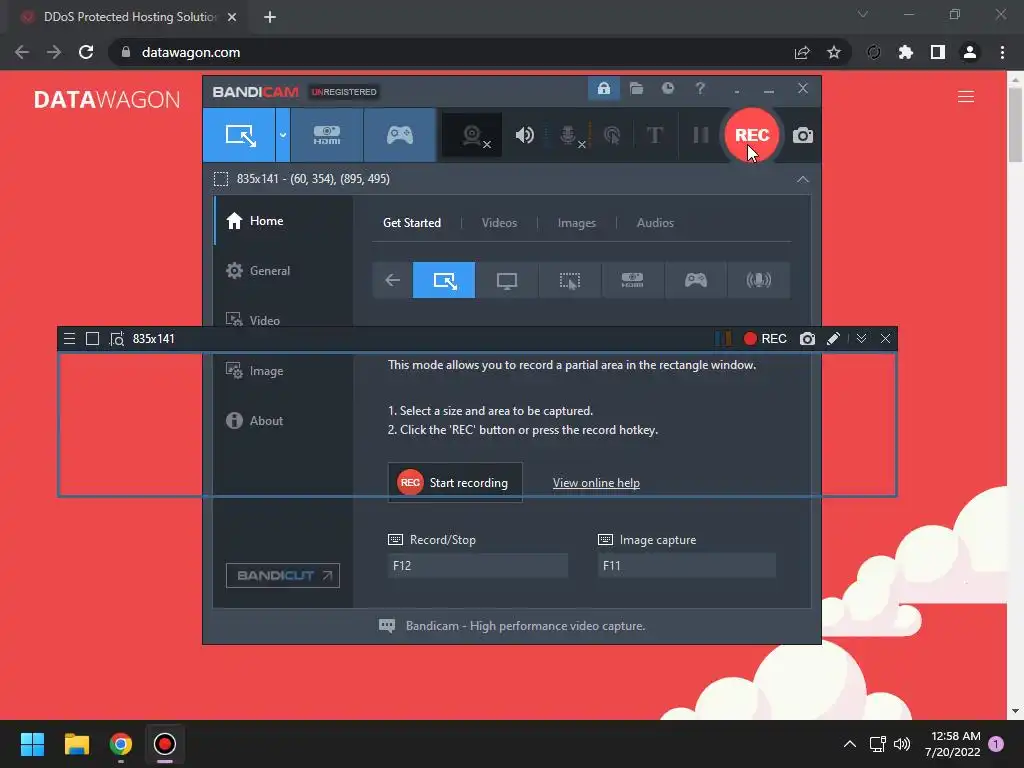Click the Bandicam lock icon
1024x768 pixels.
click(x=603, y=88)
